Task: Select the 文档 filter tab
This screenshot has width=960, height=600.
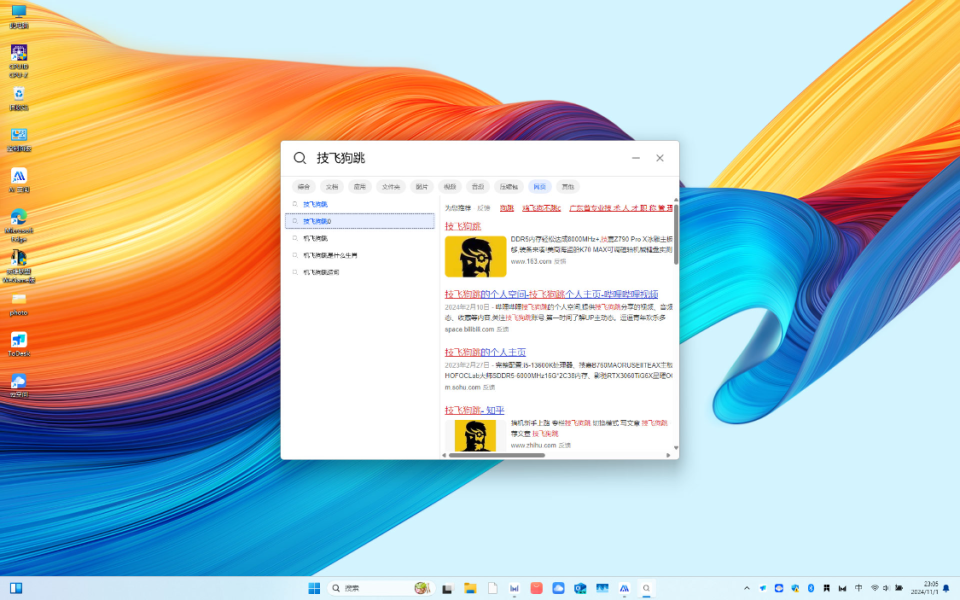Action: (x=332, y=187)
